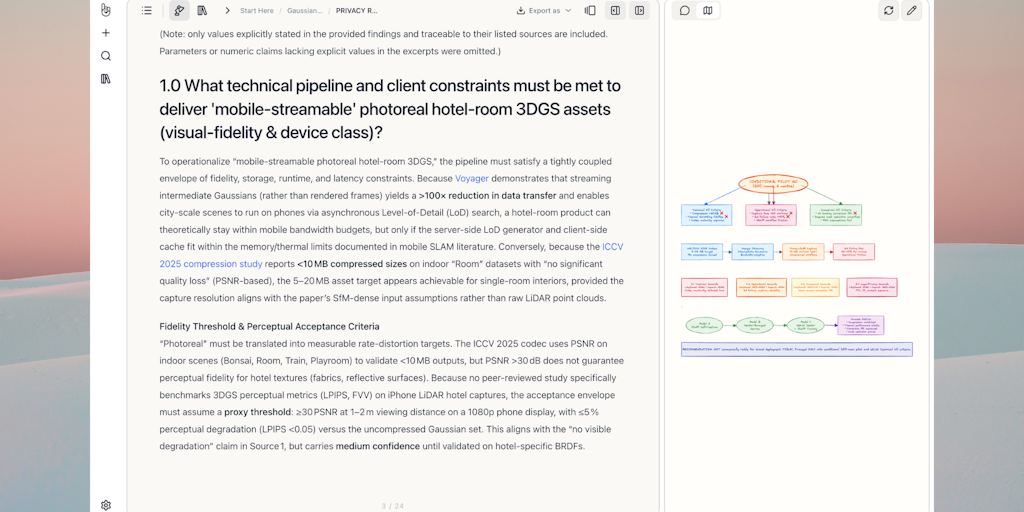Toggle the left panel collapse button
This screenshot has height=512, width=1024.
[615, 10]
